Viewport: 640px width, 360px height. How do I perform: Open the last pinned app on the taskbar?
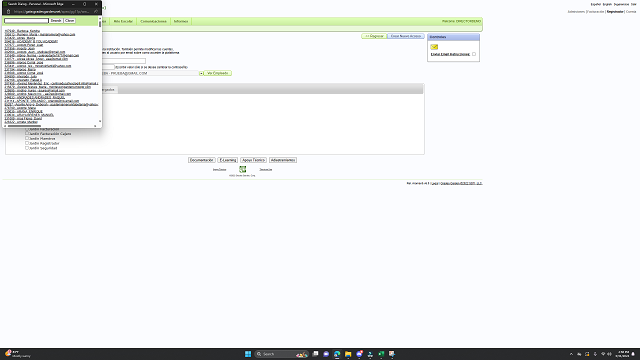[x=392, y=354]
